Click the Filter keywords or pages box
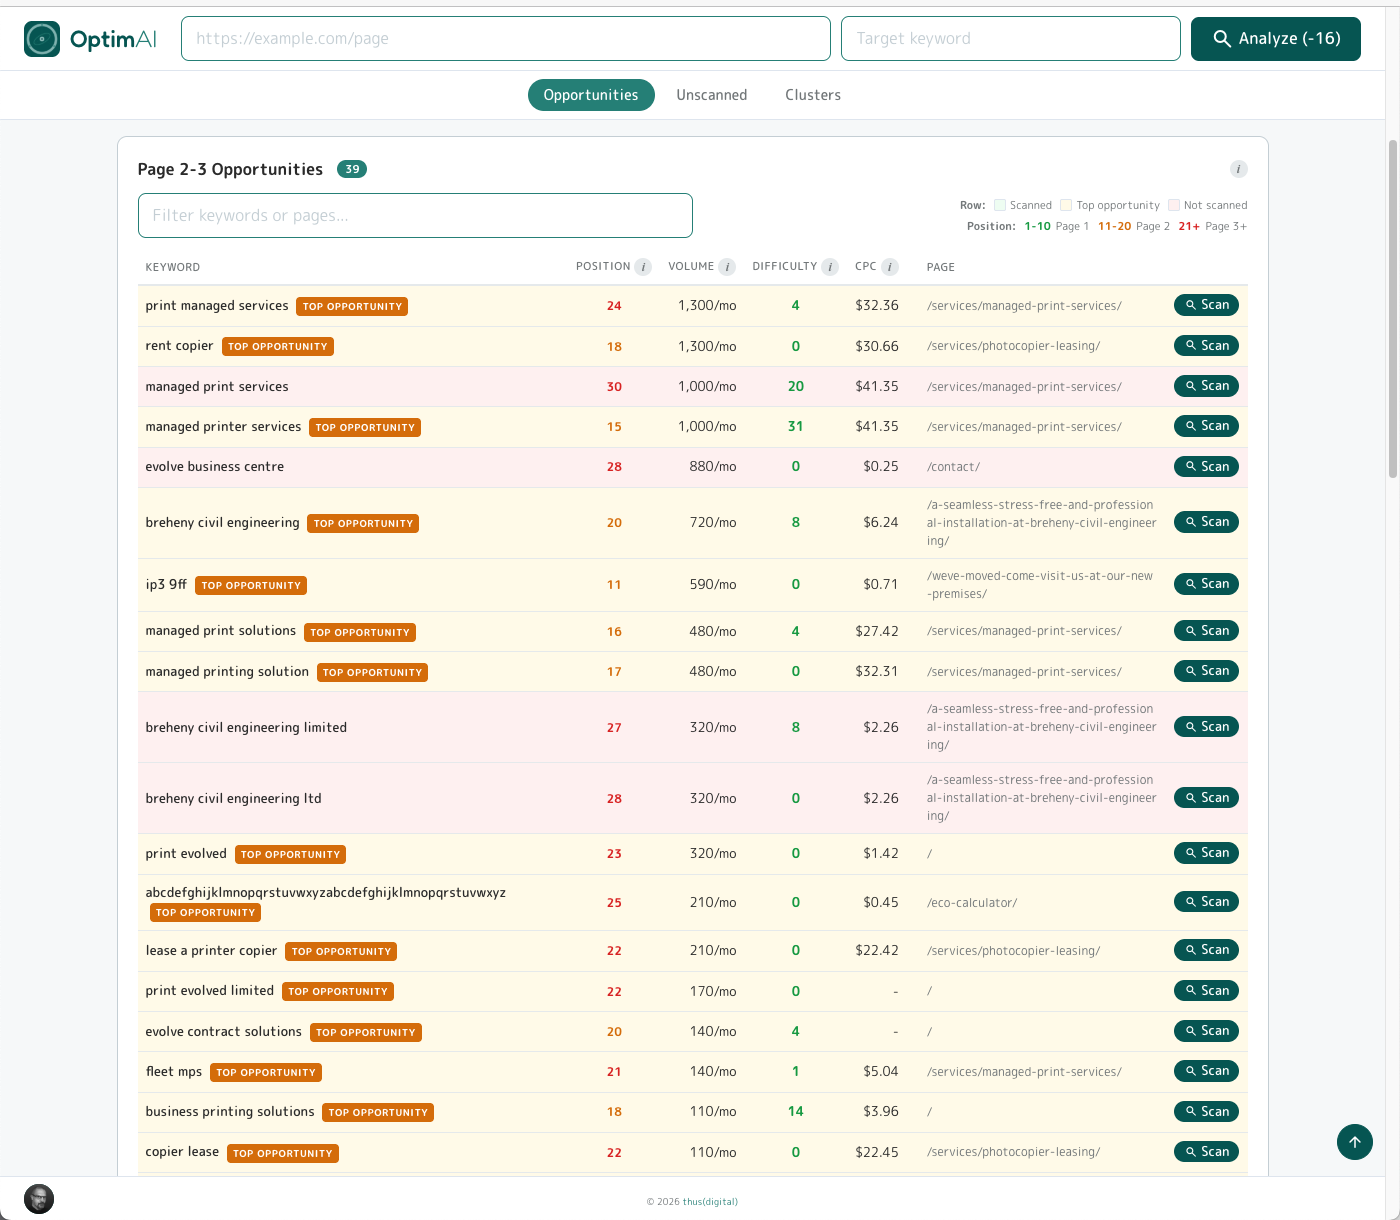This screenshot has width=1400, height=1220. (415, 216)
